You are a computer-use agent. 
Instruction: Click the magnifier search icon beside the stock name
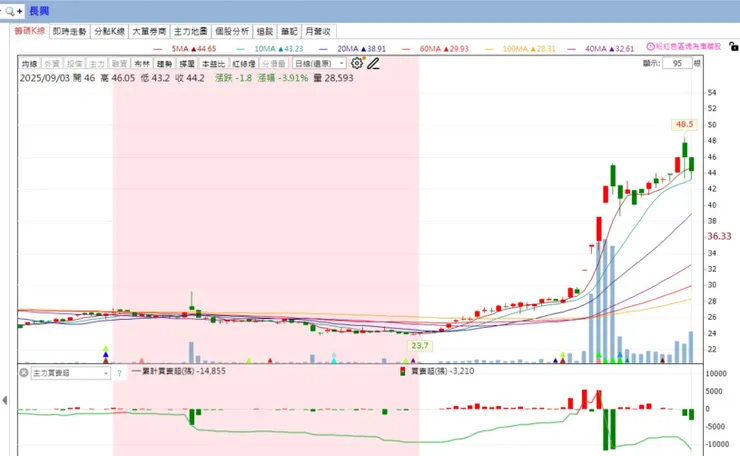[9, 11]
